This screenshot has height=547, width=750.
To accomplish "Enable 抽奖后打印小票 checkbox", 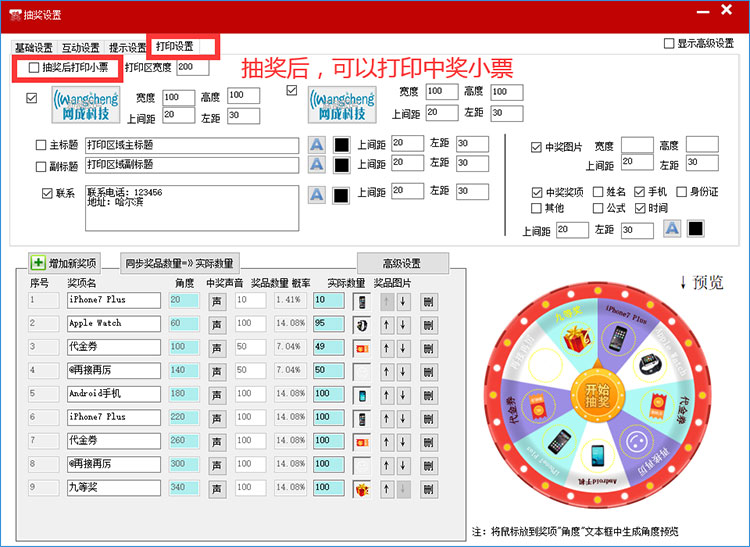I will [x=34, y=67].
